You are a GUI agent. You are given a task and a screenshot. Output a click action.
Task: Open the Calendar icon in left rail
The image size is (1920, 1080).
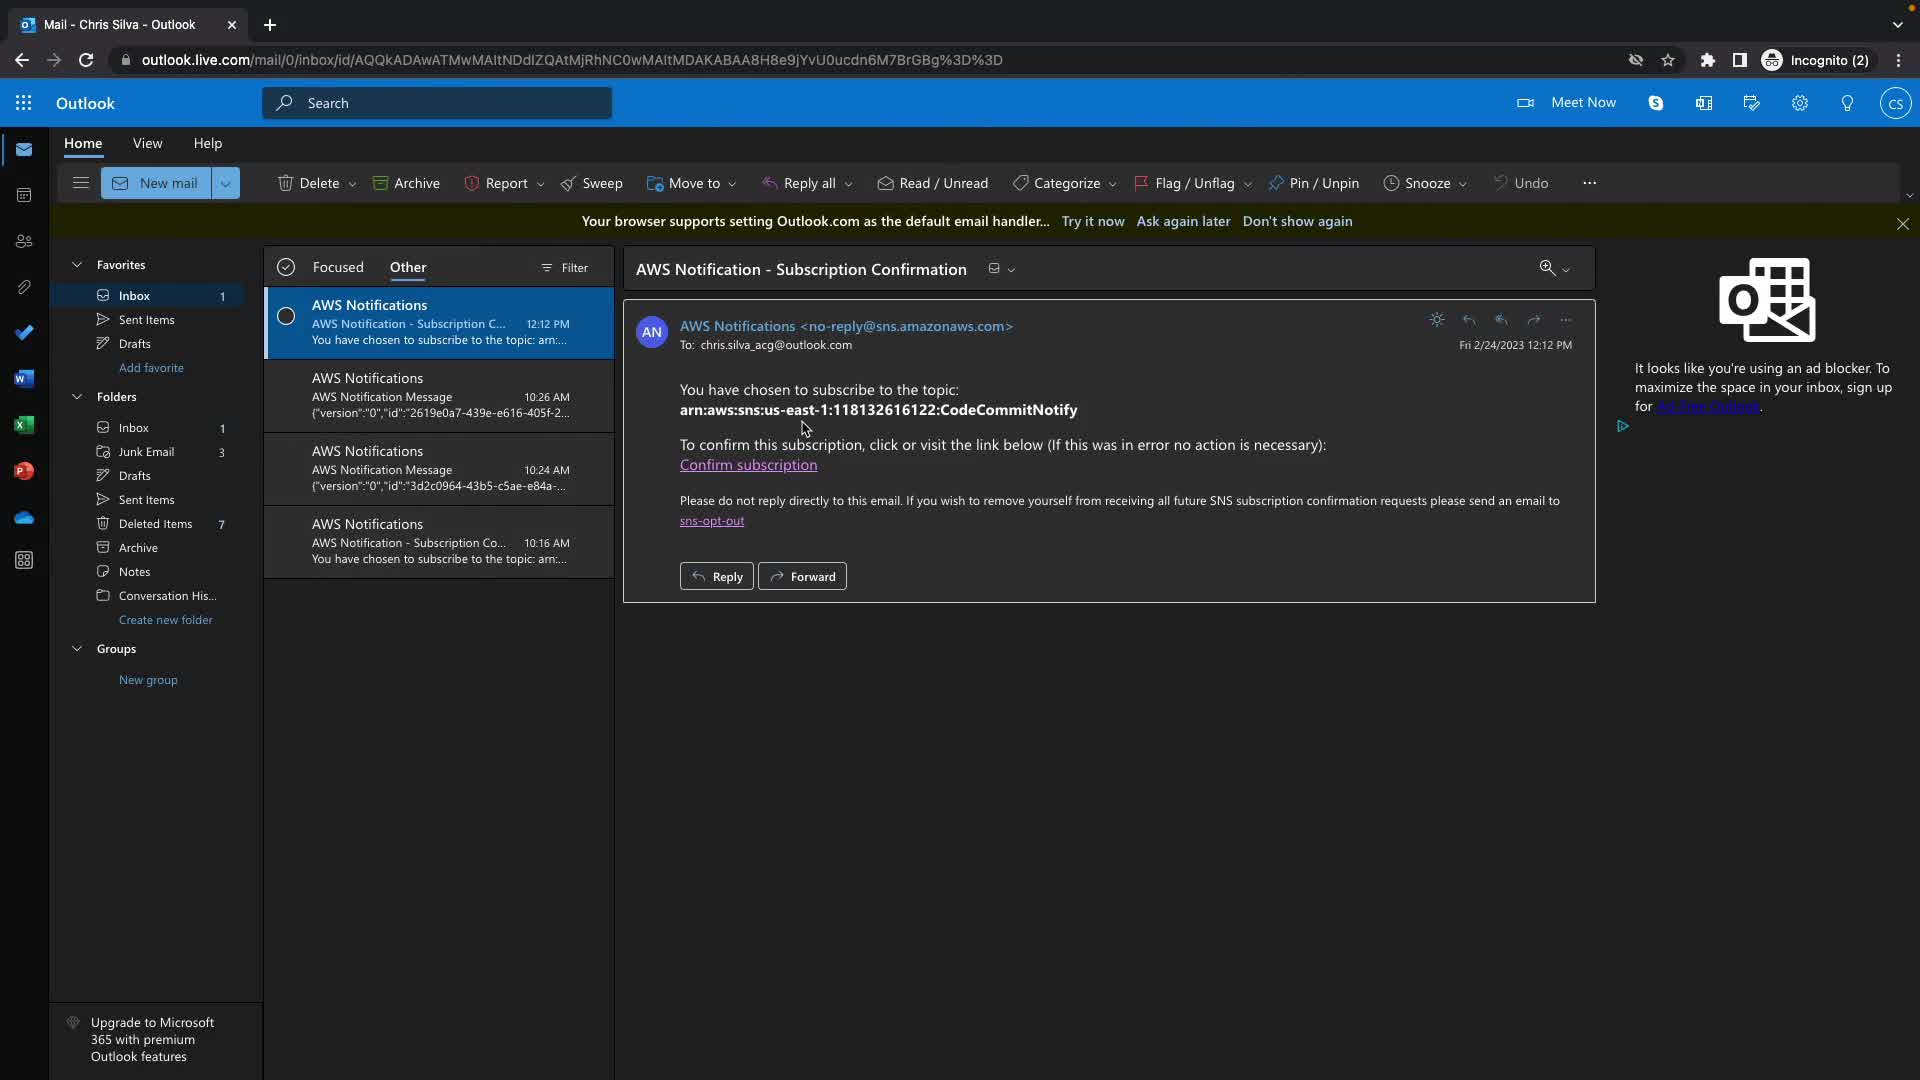tap(24, 195)
